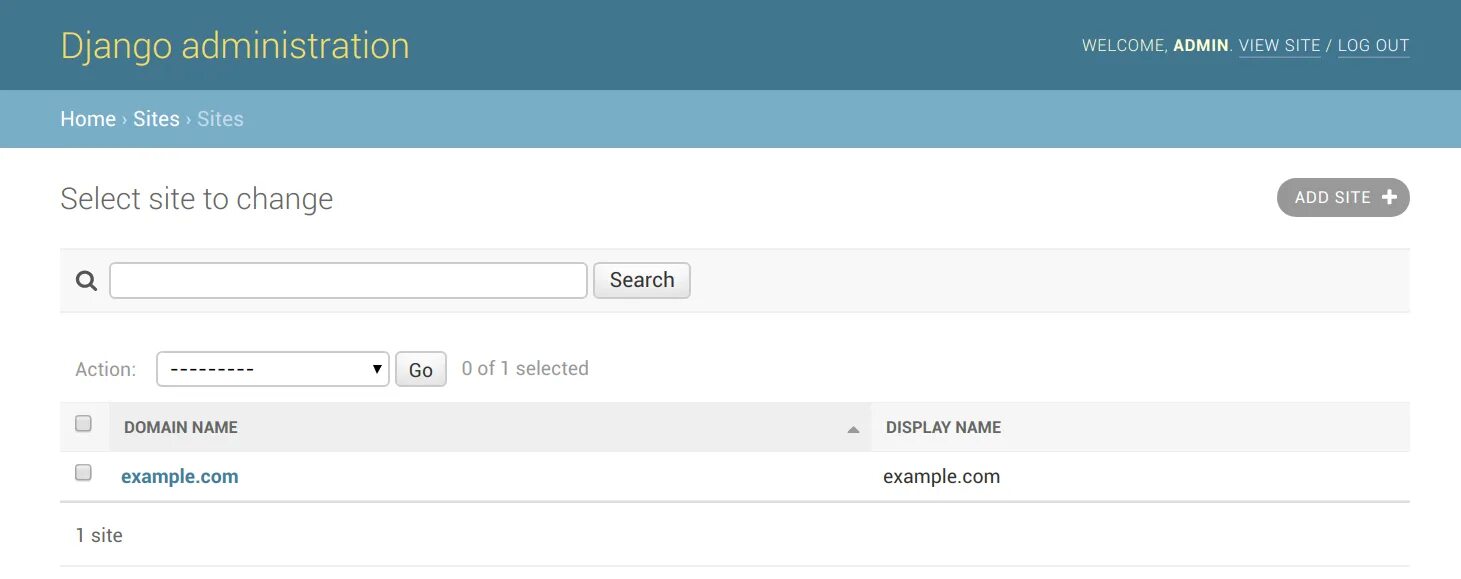Click inside the search text field
The height and width of the screenshot is (579, 1461).
point(348,280)
